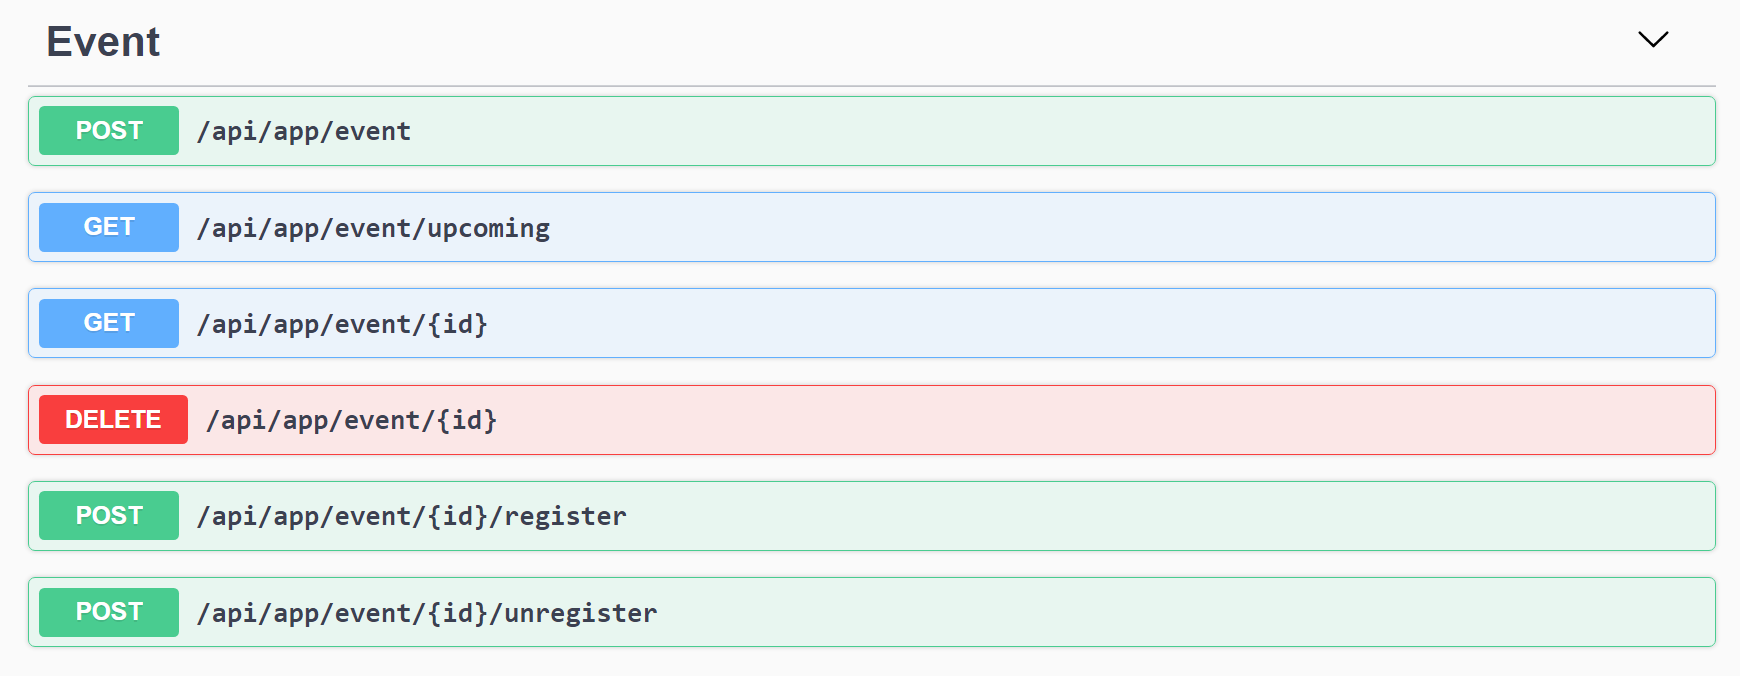The width and height of the screenshot is (1740, 676).
Task: Expand the DELETE event operation row
Action: click(x=1000, y=420)
